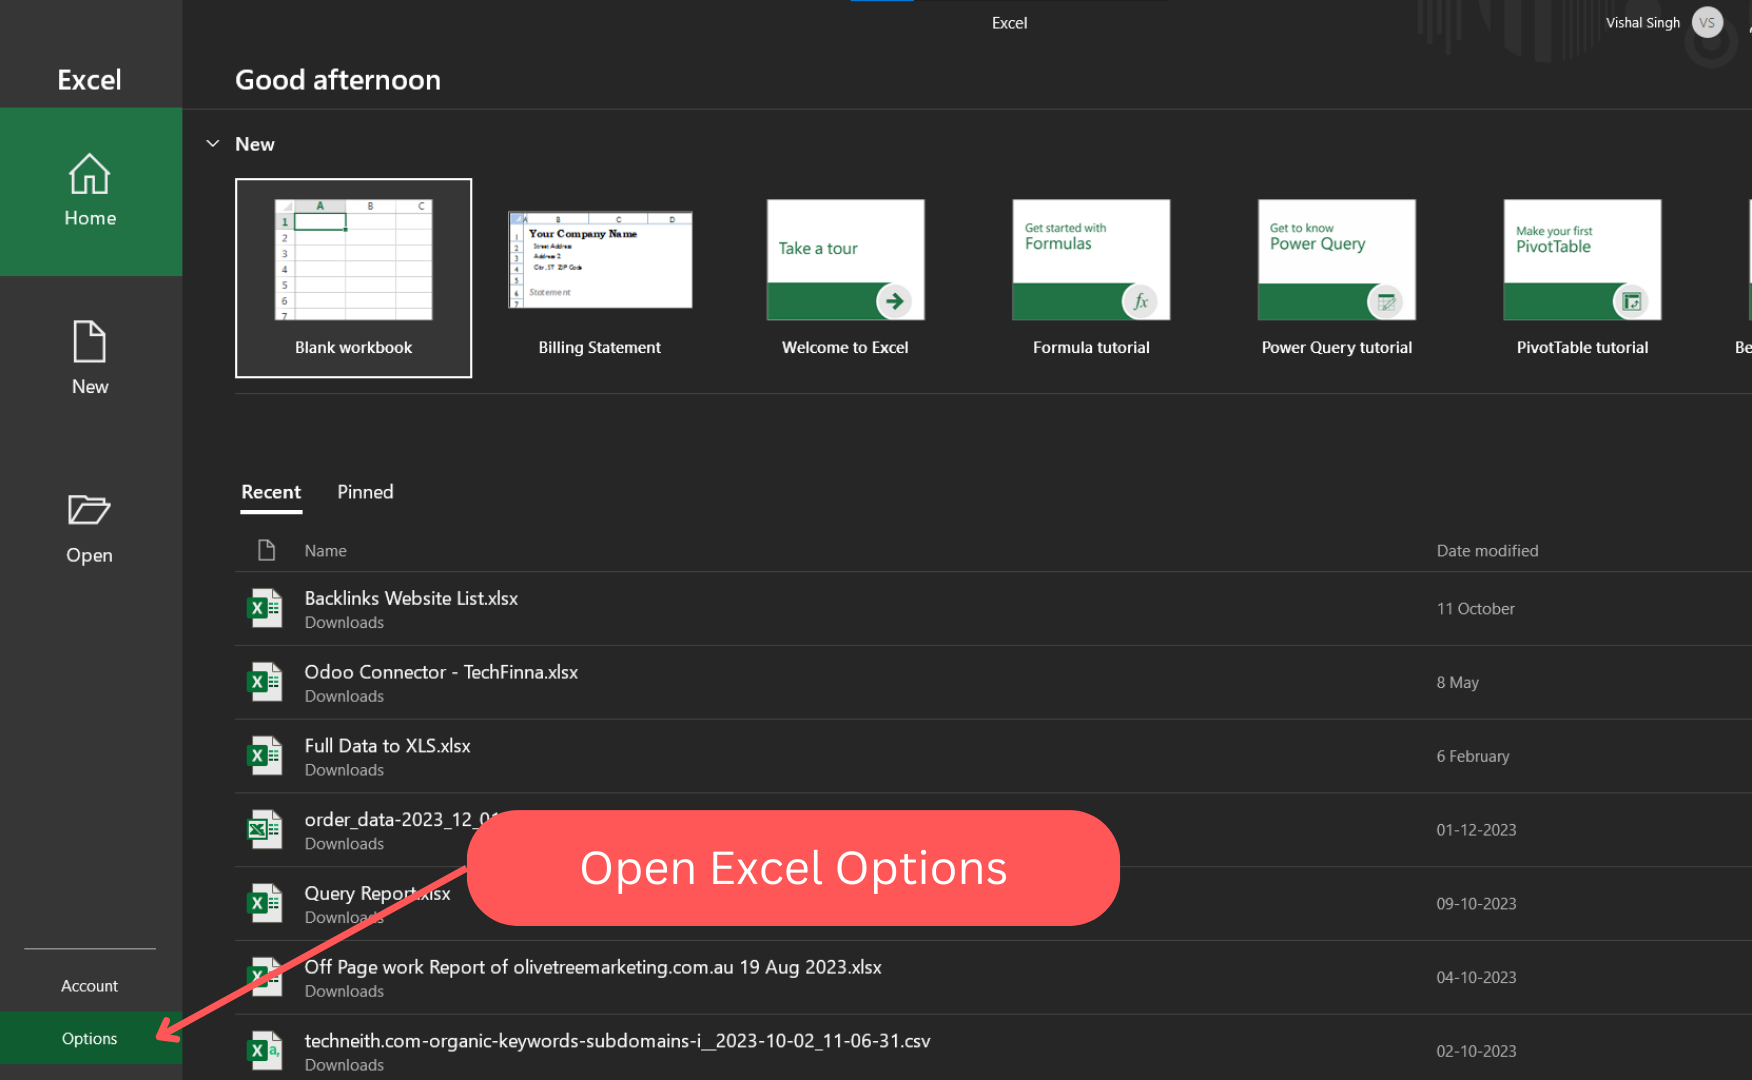Click the 09-10-2023 date entry
1752x1080 pixels.
[x=1476, y=904]
